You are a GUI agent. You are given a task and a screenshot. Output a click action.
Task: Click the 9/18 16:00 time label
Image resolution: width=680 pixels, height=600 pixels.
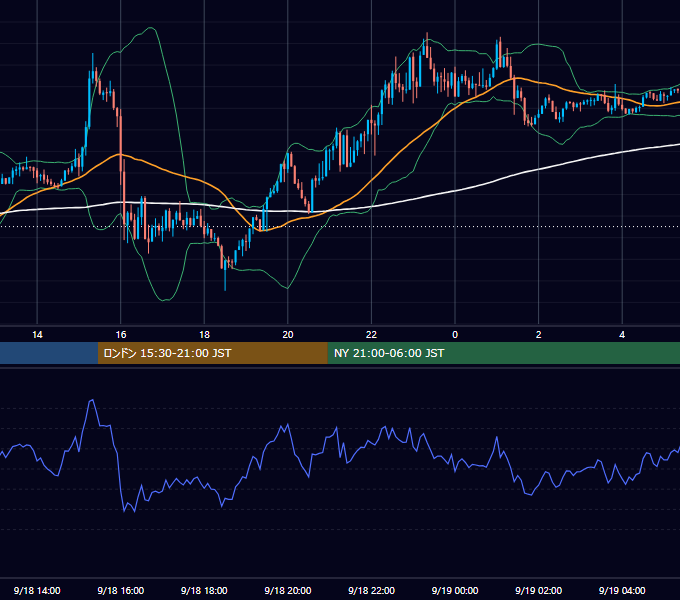[121, 590]
